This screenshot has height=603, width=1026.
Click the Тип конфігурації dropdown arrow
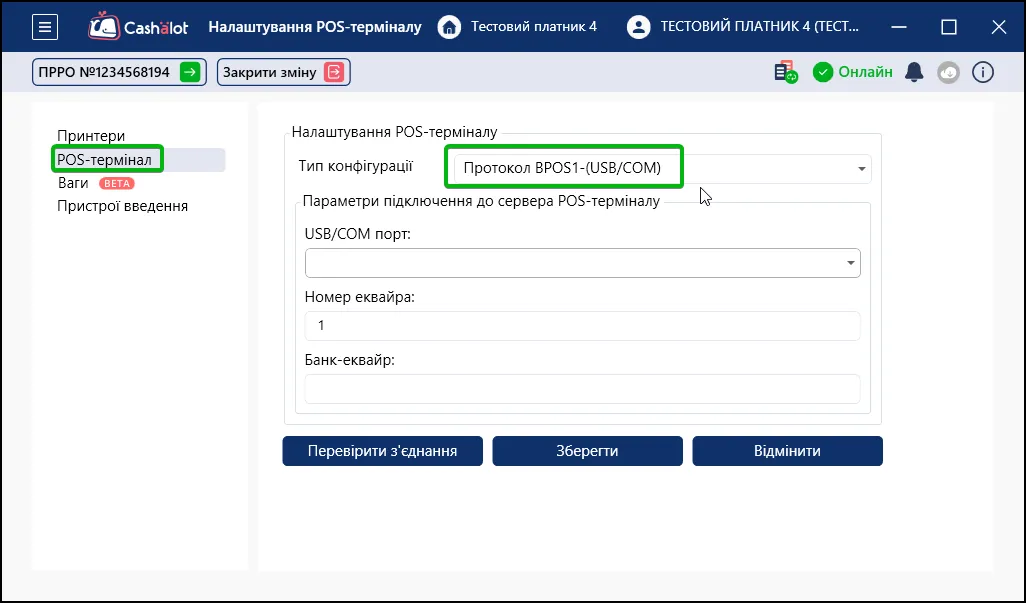click(861, 169)
